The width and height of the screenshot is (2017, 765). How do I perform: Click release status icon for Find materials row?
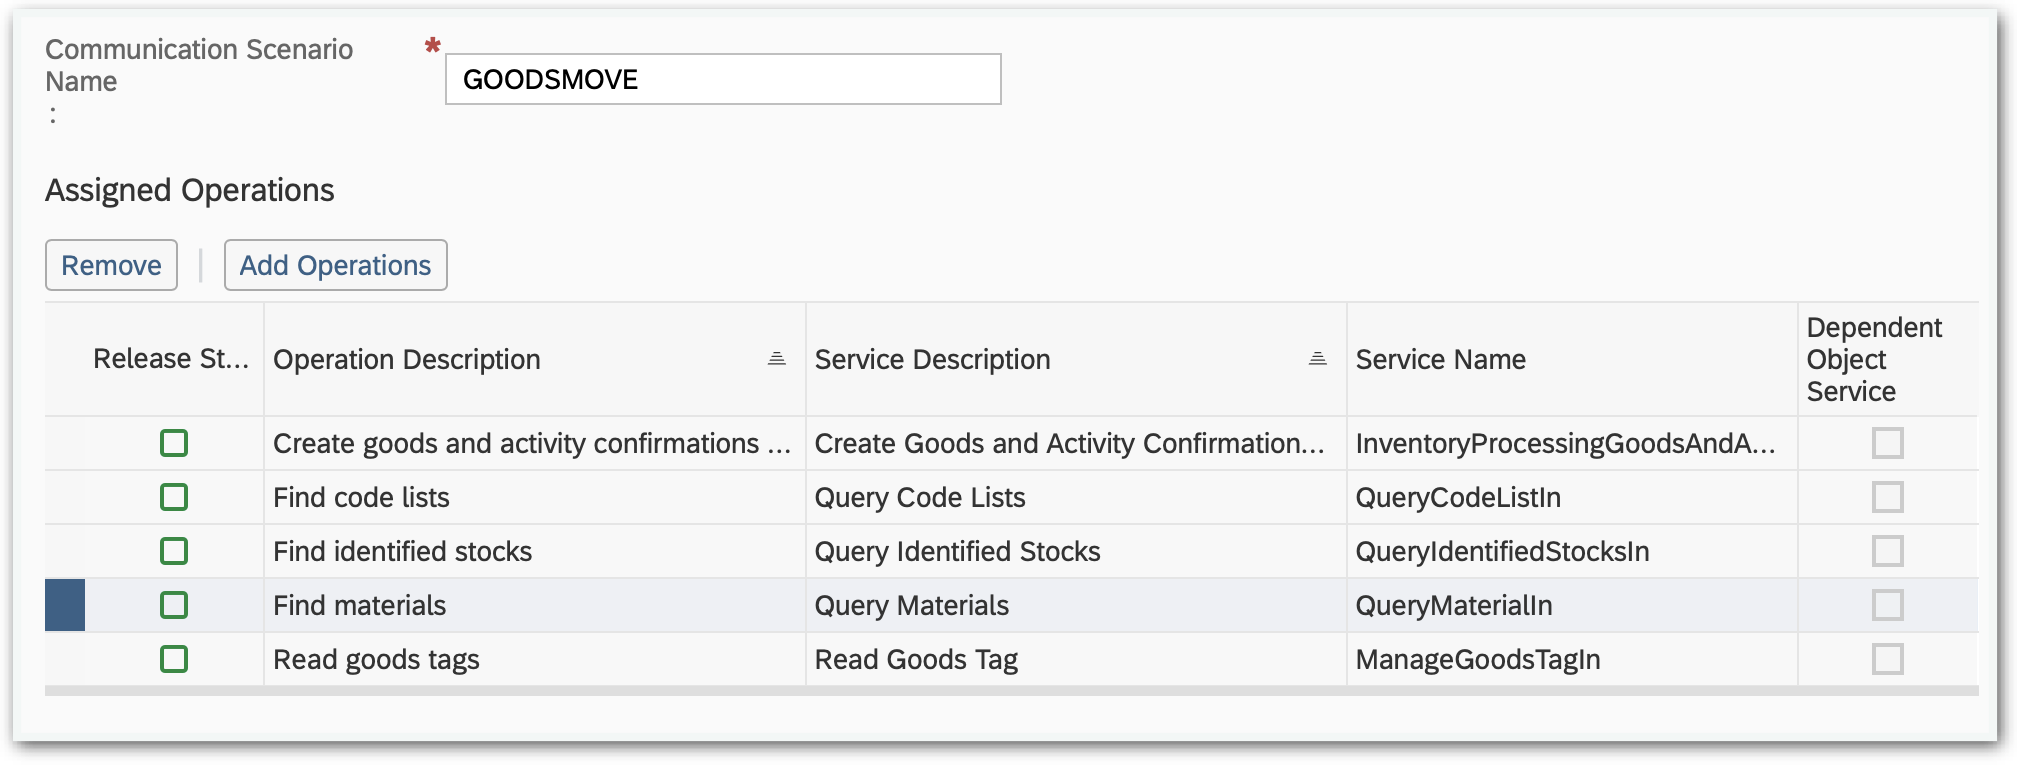click(174, 605)
